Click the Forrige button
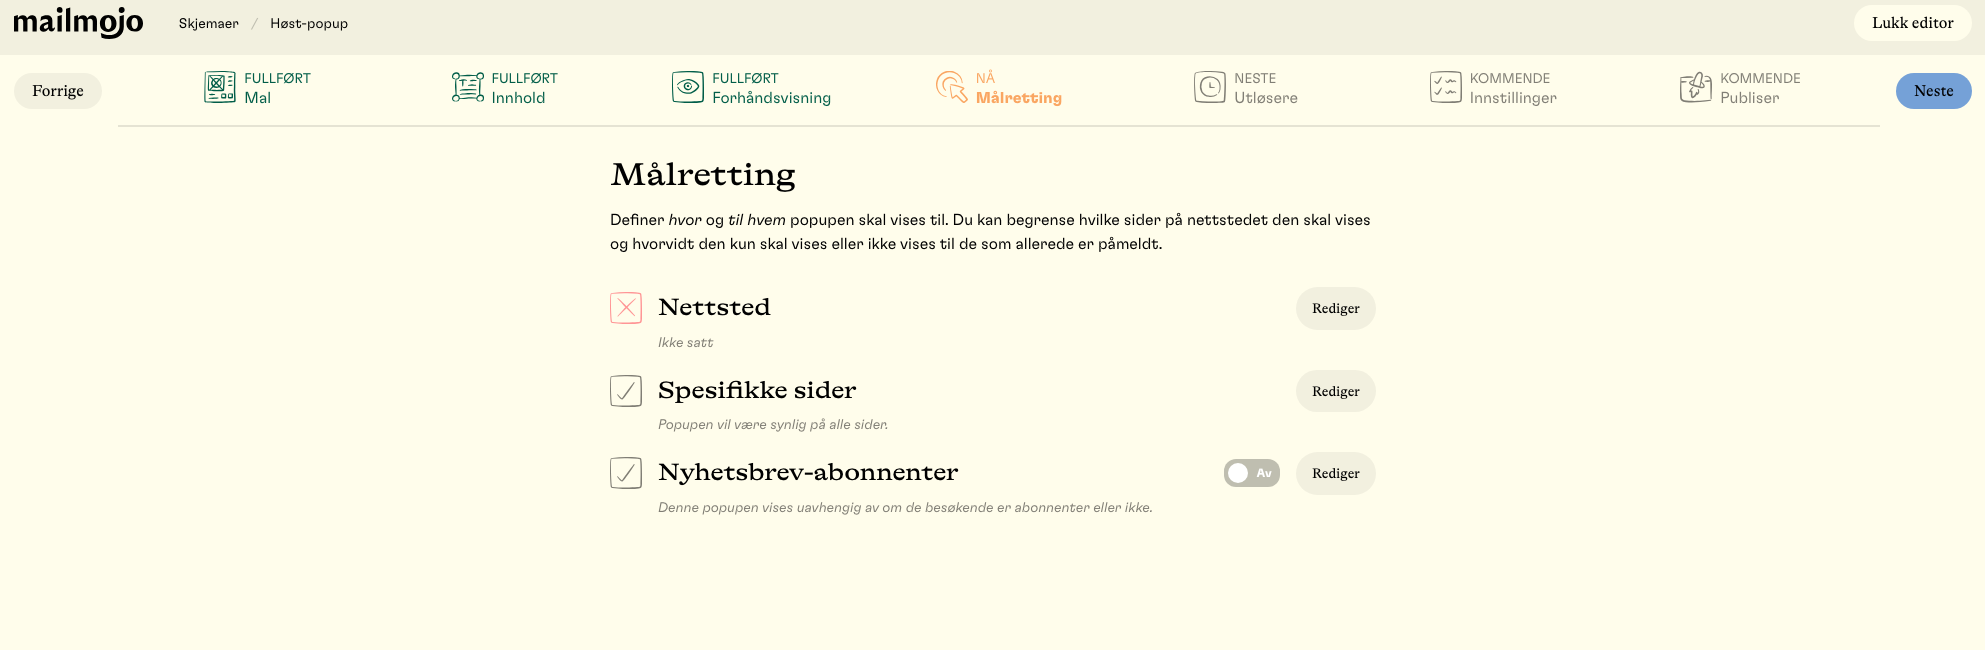Screen dimensions: 1985x650 coord(58,91)
